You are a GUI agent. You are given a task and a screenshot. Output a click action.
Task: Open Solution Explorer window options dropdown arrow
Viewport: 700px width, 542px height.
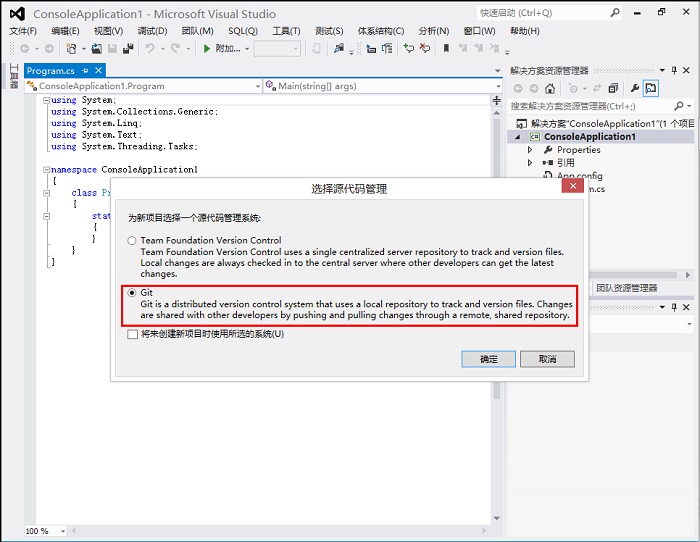(662, 70)
